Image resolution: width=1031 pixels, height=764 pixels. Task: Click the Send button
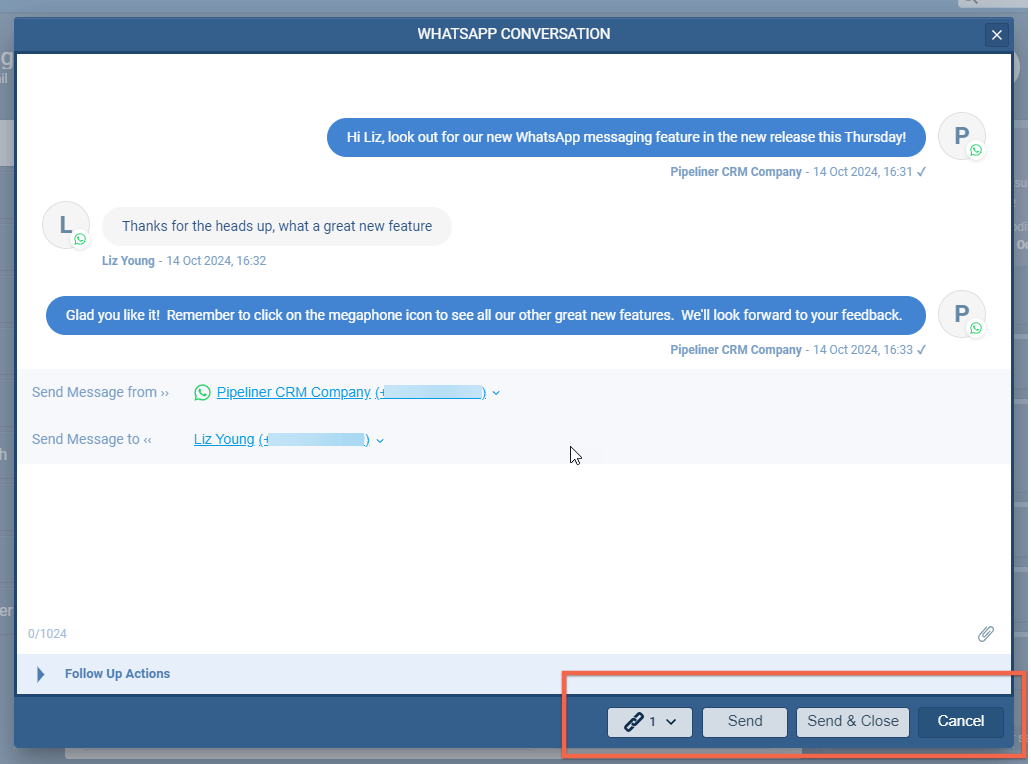[x=744, y=722]
